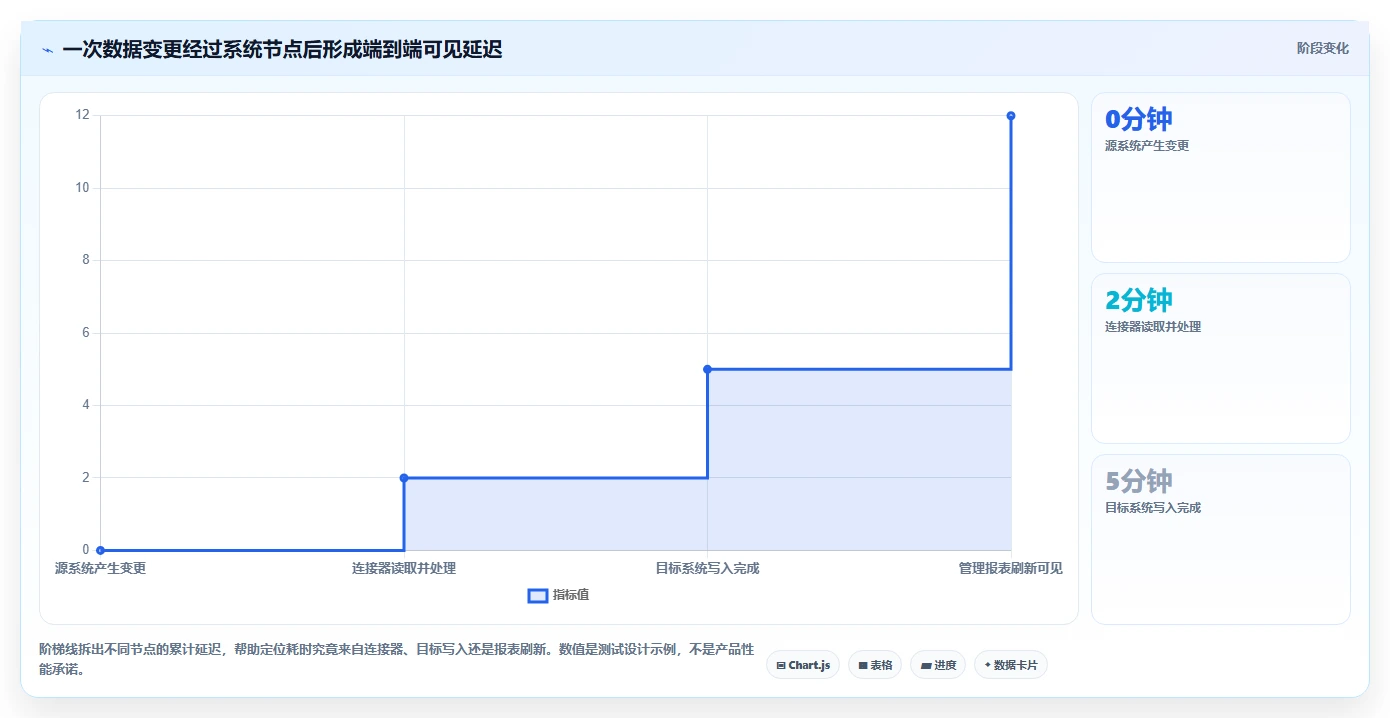Click the 连接器读取并处理 x-axis label
Screen dimensions: 1390x718
[404, 568]
